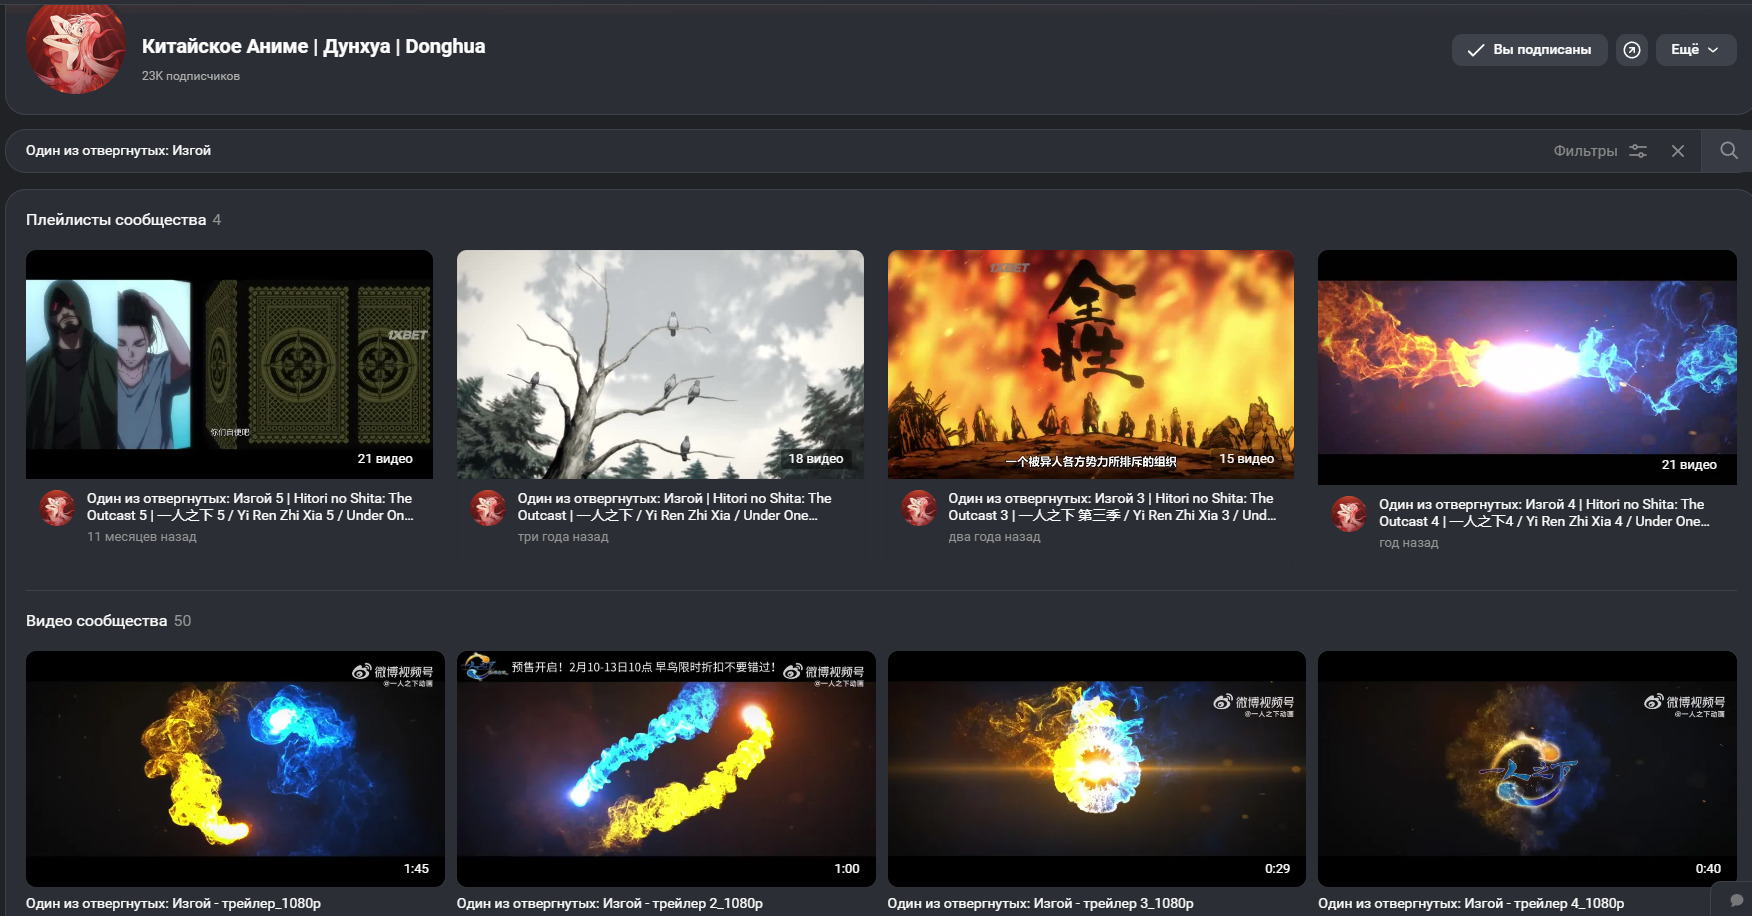Play the трейлер_1080p video lasting 1:45
This screenshot has height=916, width=1752.
(x=235, y=768)
